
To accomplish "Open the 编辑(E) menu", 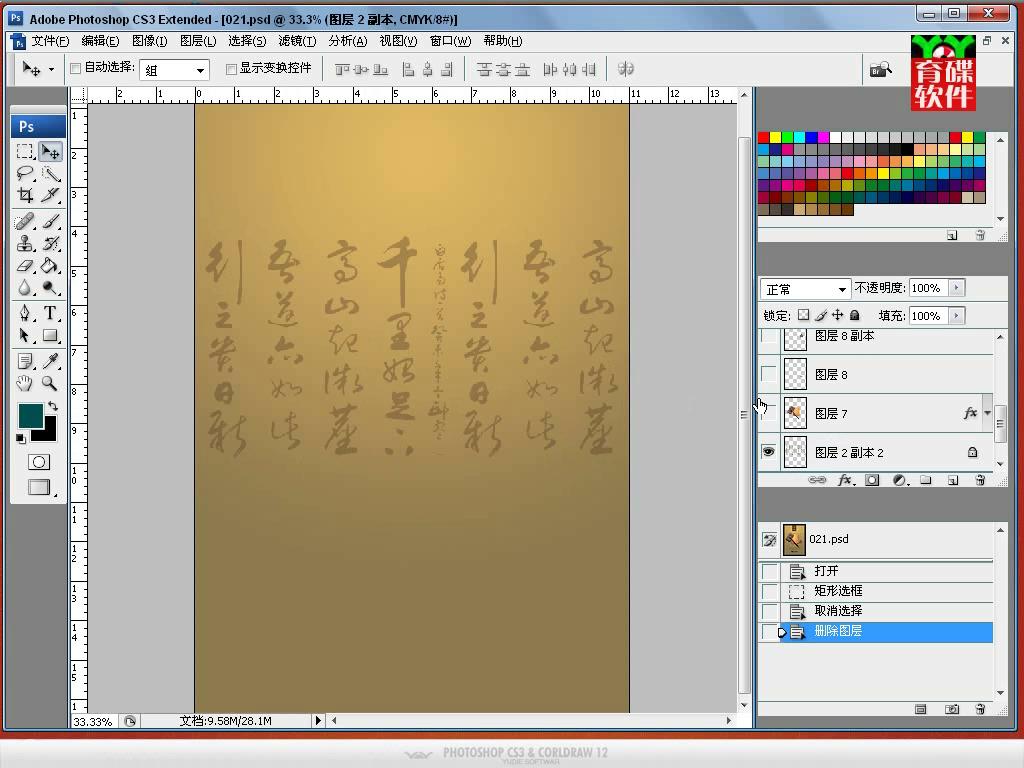I will (x=100, y=41).
